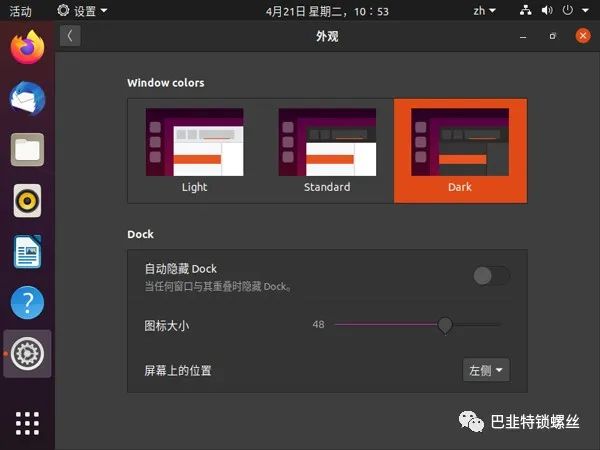Open the network status icon in top bar
This screenshot has width=600, height=450.
click(x=525, y=10)
